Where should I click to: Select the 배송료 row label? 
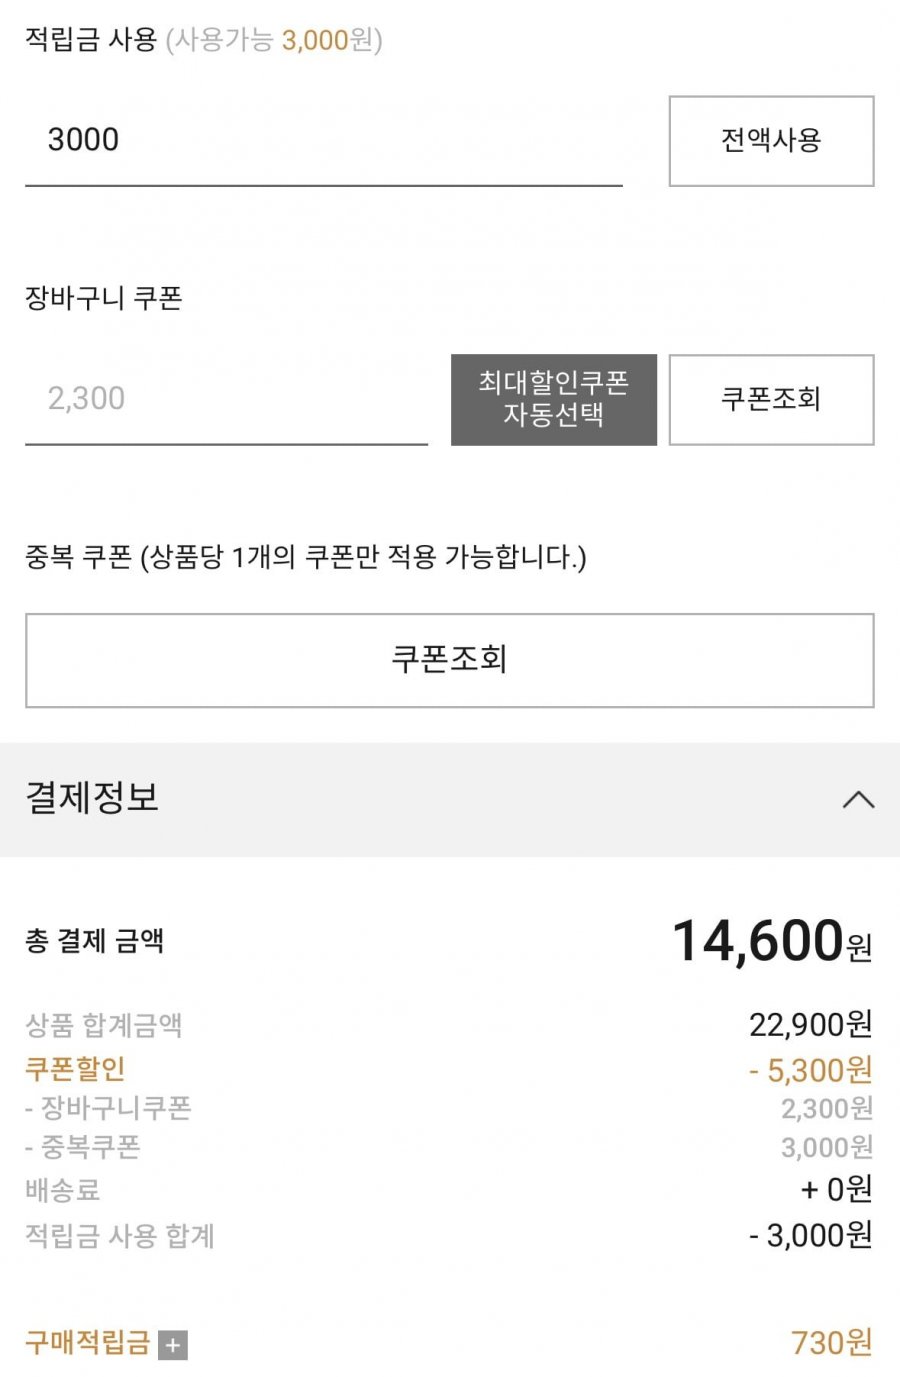pyautogui.click(x=62, y=1190)
